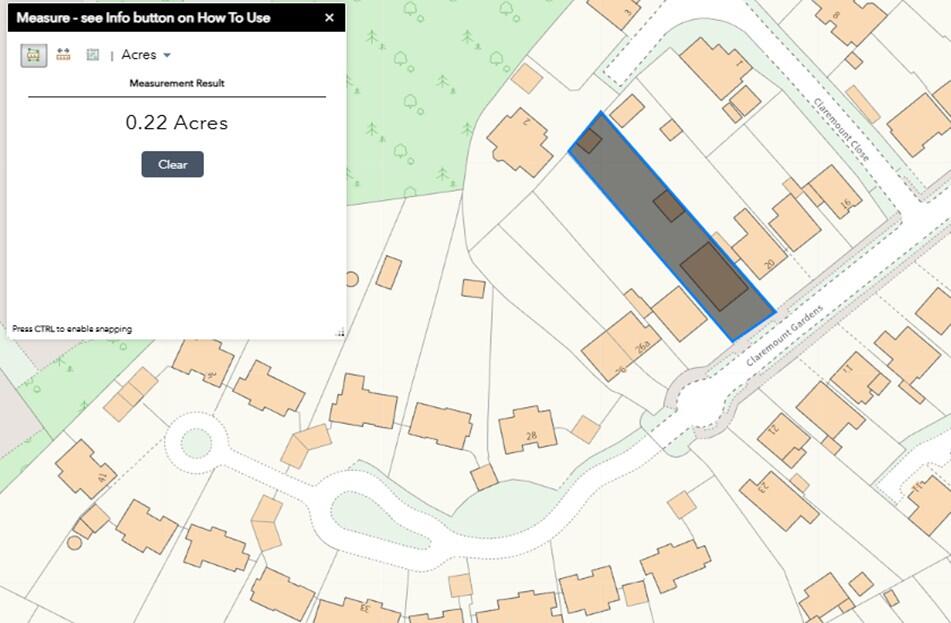Viewport: 951px width, 623px height.
Task: Select the building numbered 28
Action: pos(529,429)
